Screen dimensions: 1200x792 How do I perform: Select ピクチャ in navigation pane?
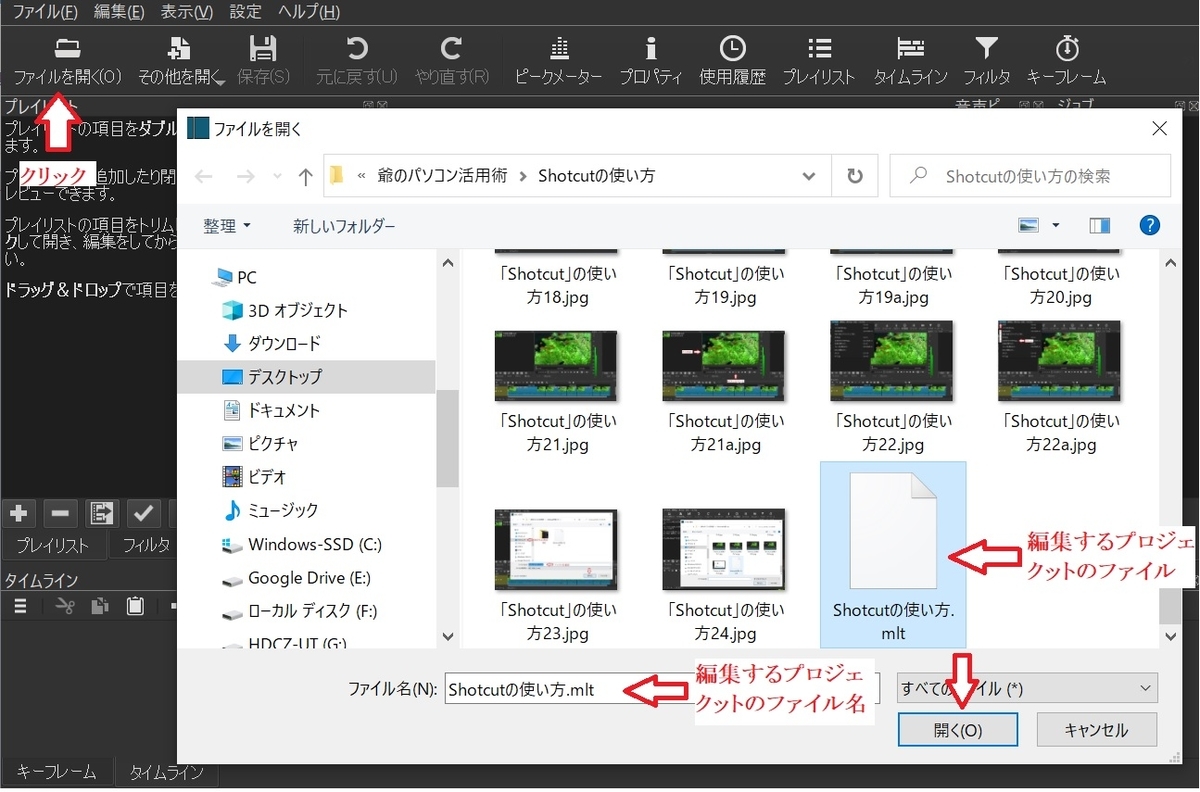(273, 443)
